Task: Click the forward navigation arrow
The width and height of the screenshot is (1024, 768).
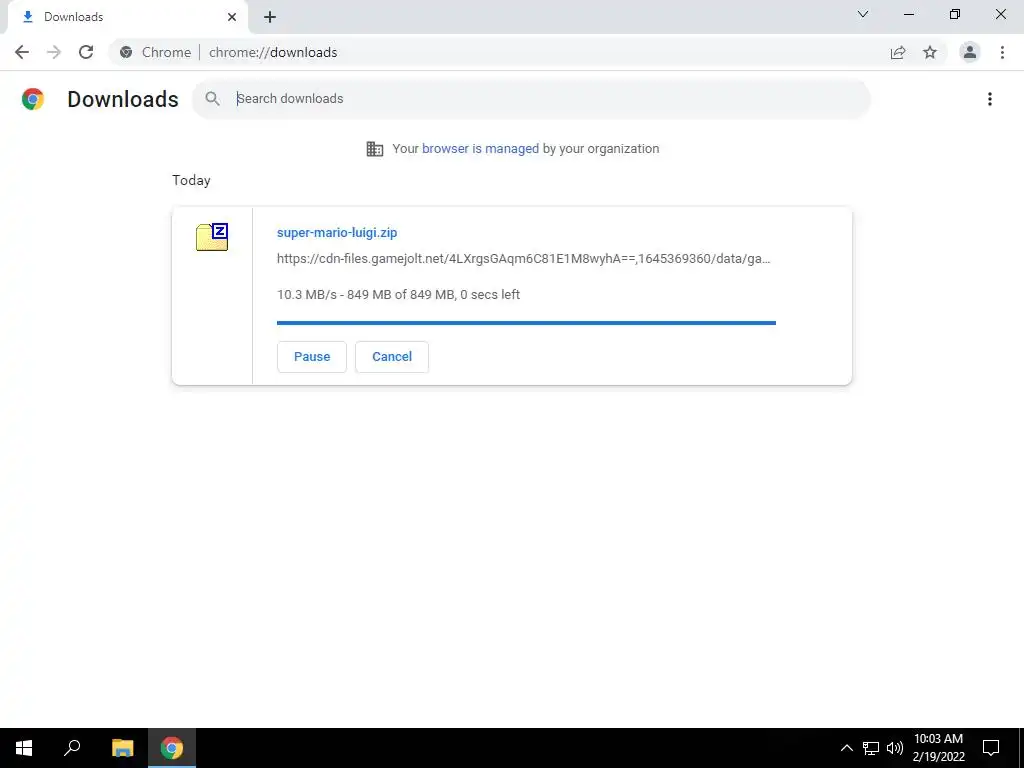Action: (x=54, y=52)
